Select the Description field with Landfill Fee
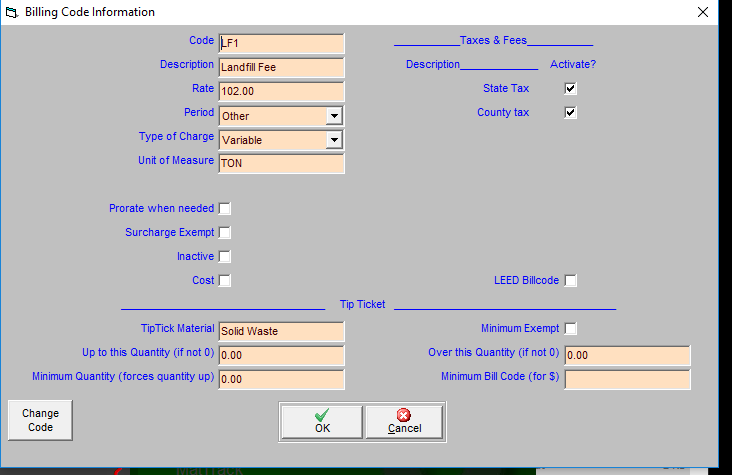Viewport: 732px width, 475px height. point(281,68)
